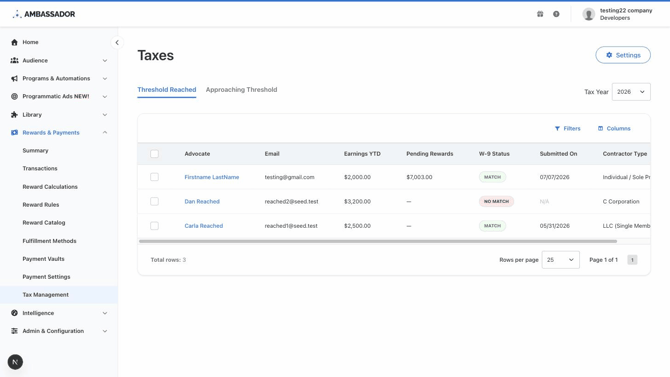Viewport: 670px width, 377px height.
Task: Click the $7,003.00 pending rewards value
Action: pyautogui.click(x=419, y=177)
